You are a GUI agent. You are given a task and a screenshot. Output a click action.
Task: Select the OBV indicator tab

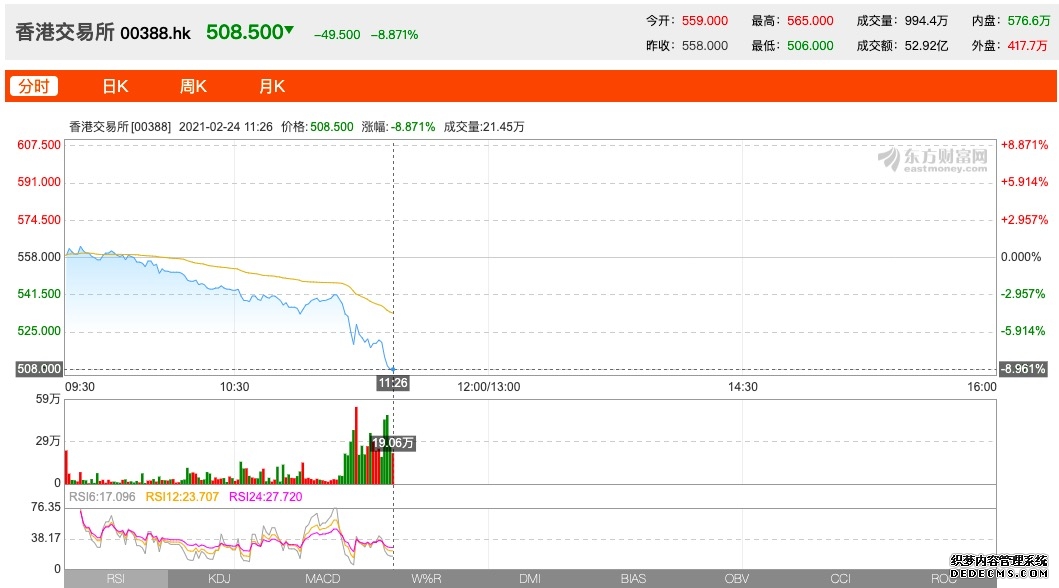737,579
